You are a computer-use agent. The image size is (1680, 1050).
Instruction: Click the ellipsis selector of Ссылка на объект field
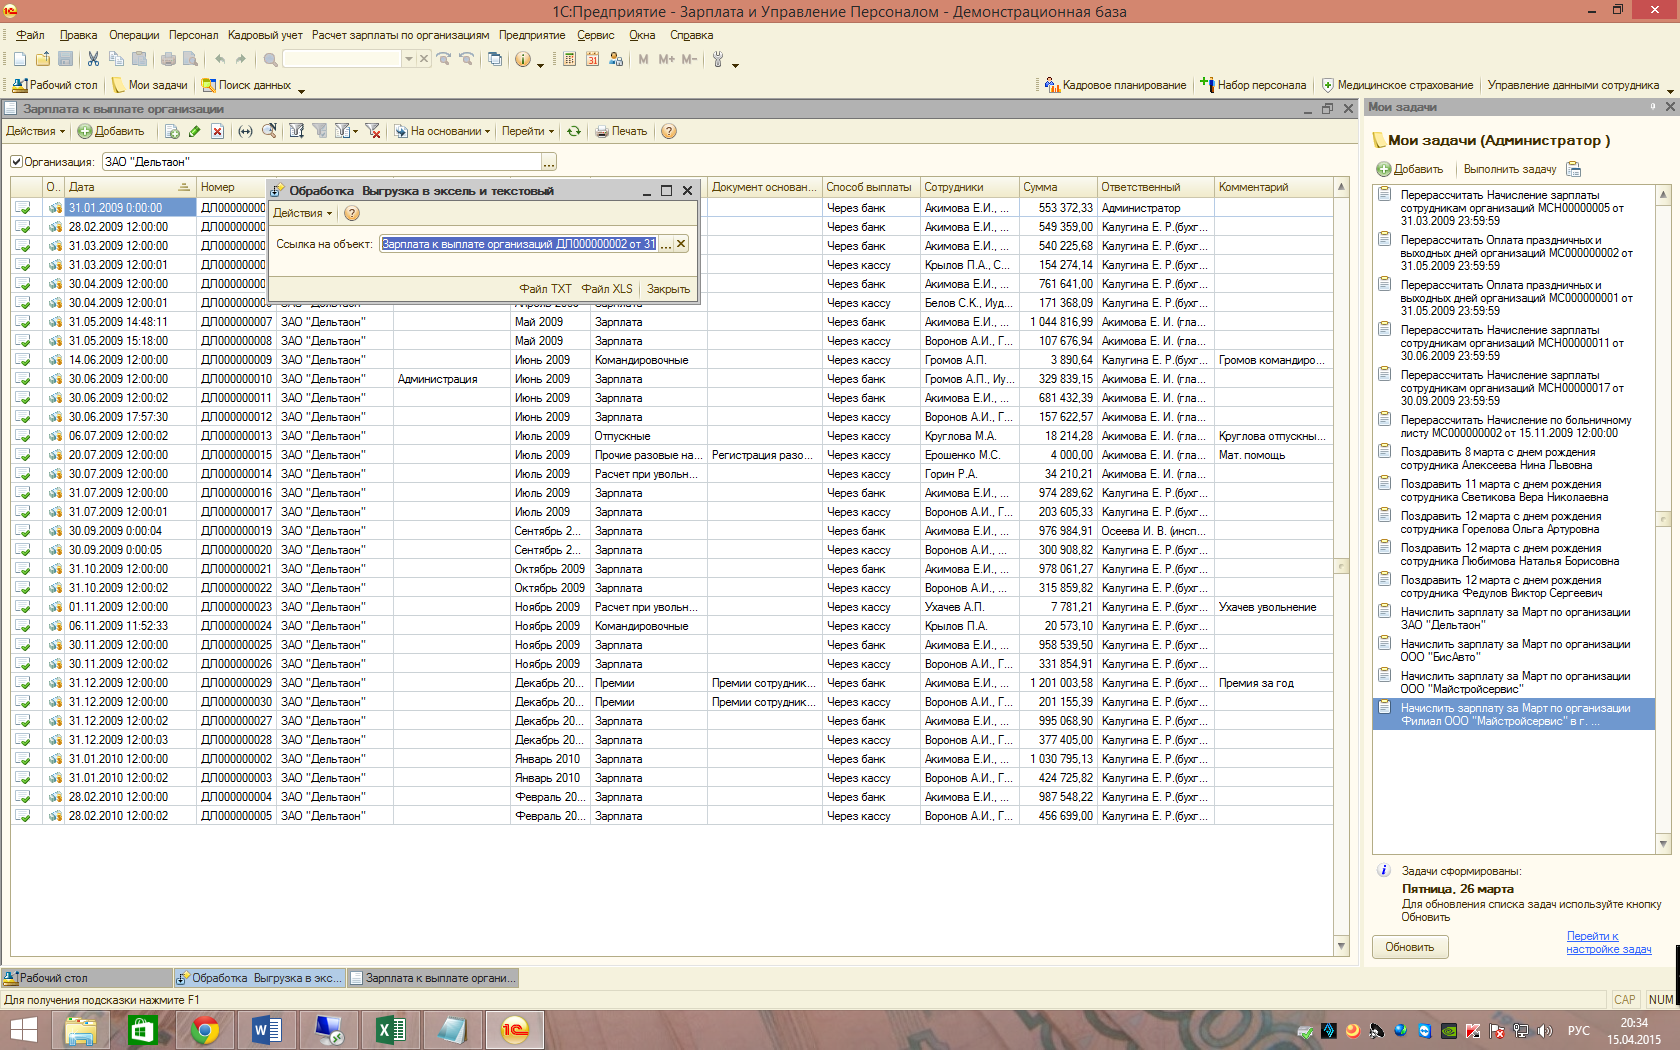pos(666,244)
